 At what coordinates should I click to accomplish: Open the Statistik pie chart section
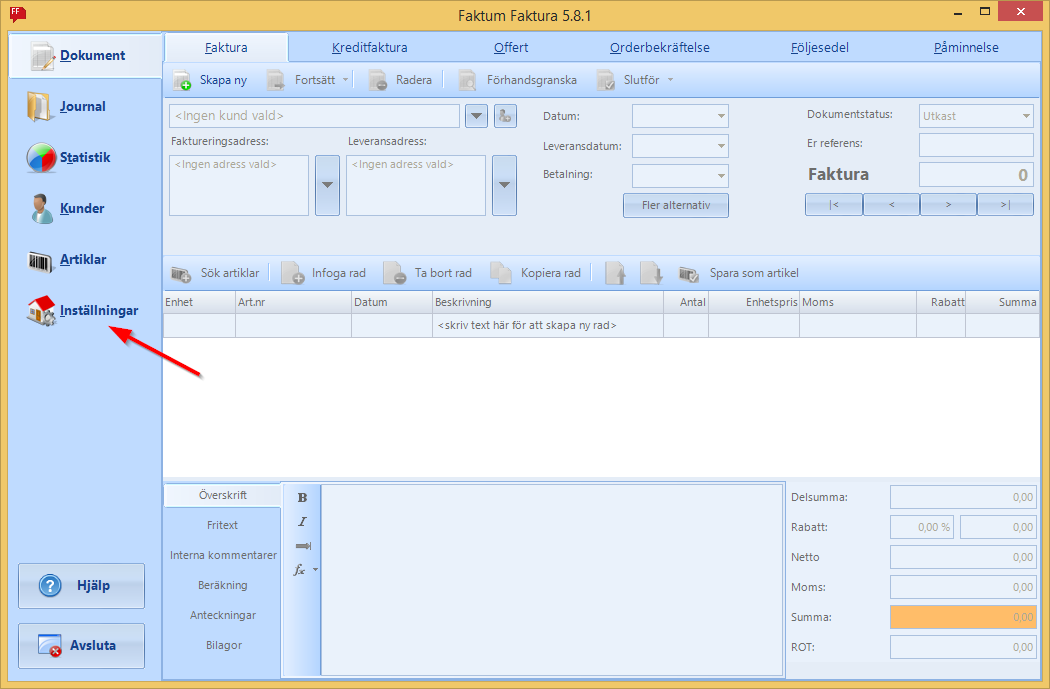coord(68,157)
